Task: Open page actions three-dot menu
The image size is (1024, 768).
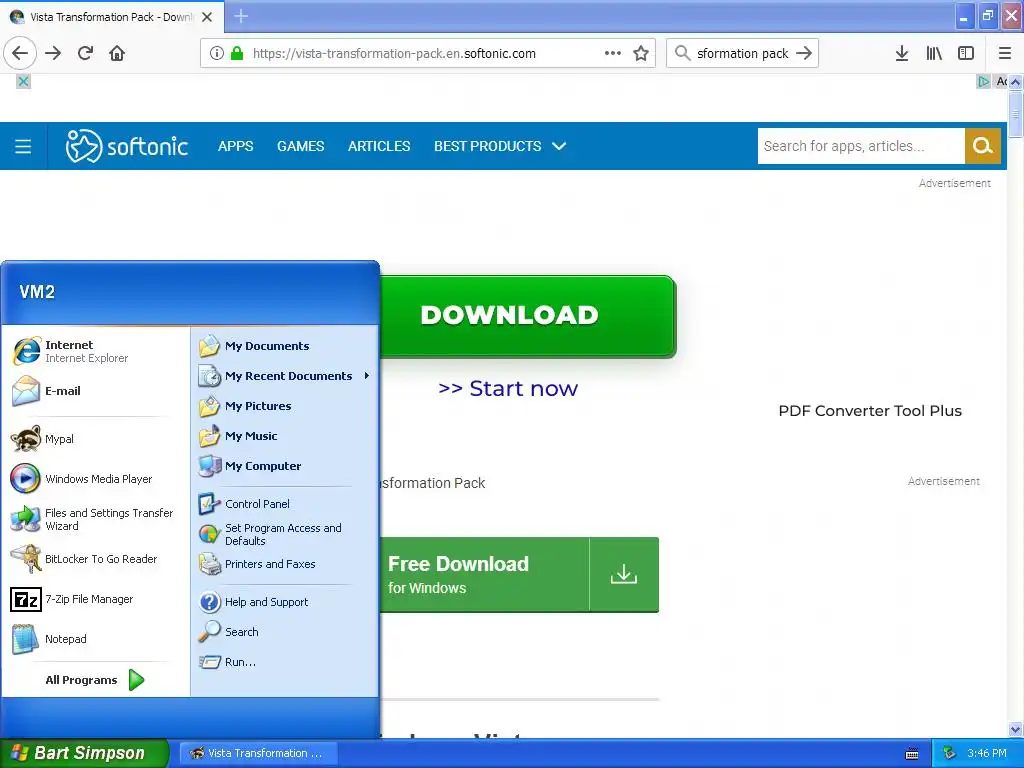Action: pyautogui.click(x=613, y=54)
